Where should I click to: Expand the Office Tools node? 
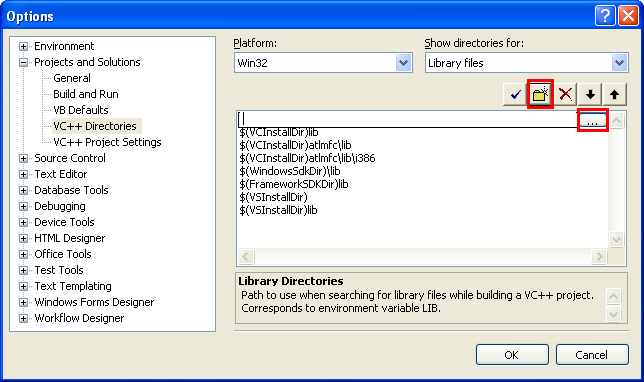(x=23, y=255)
